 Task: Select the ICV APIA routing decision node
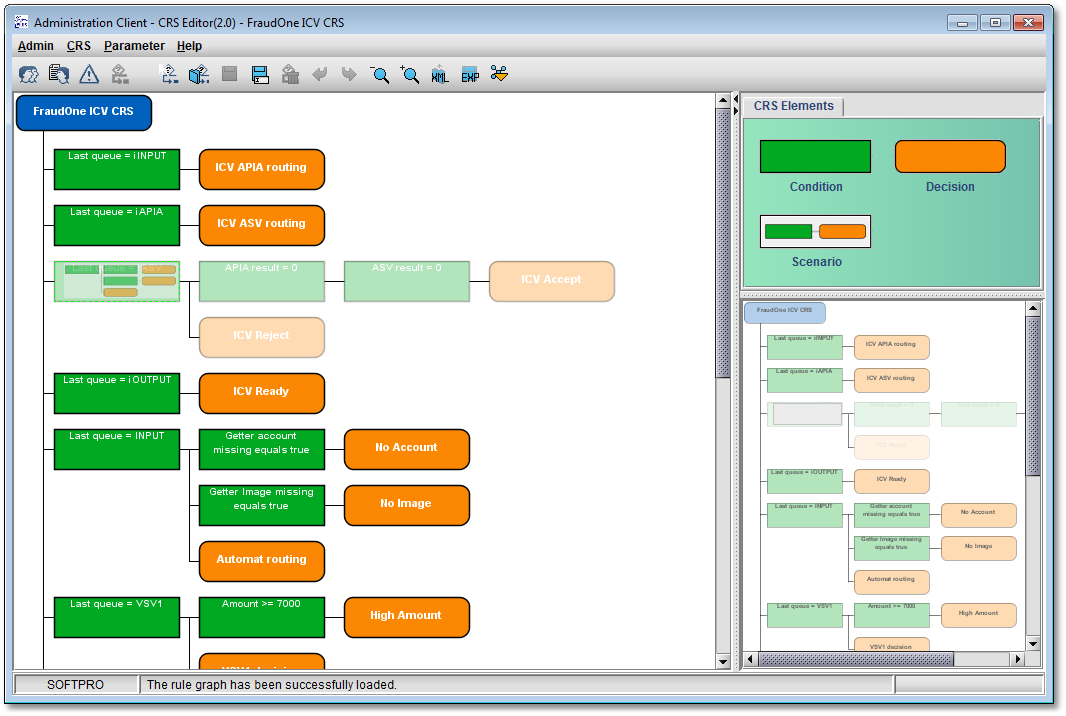262,169
